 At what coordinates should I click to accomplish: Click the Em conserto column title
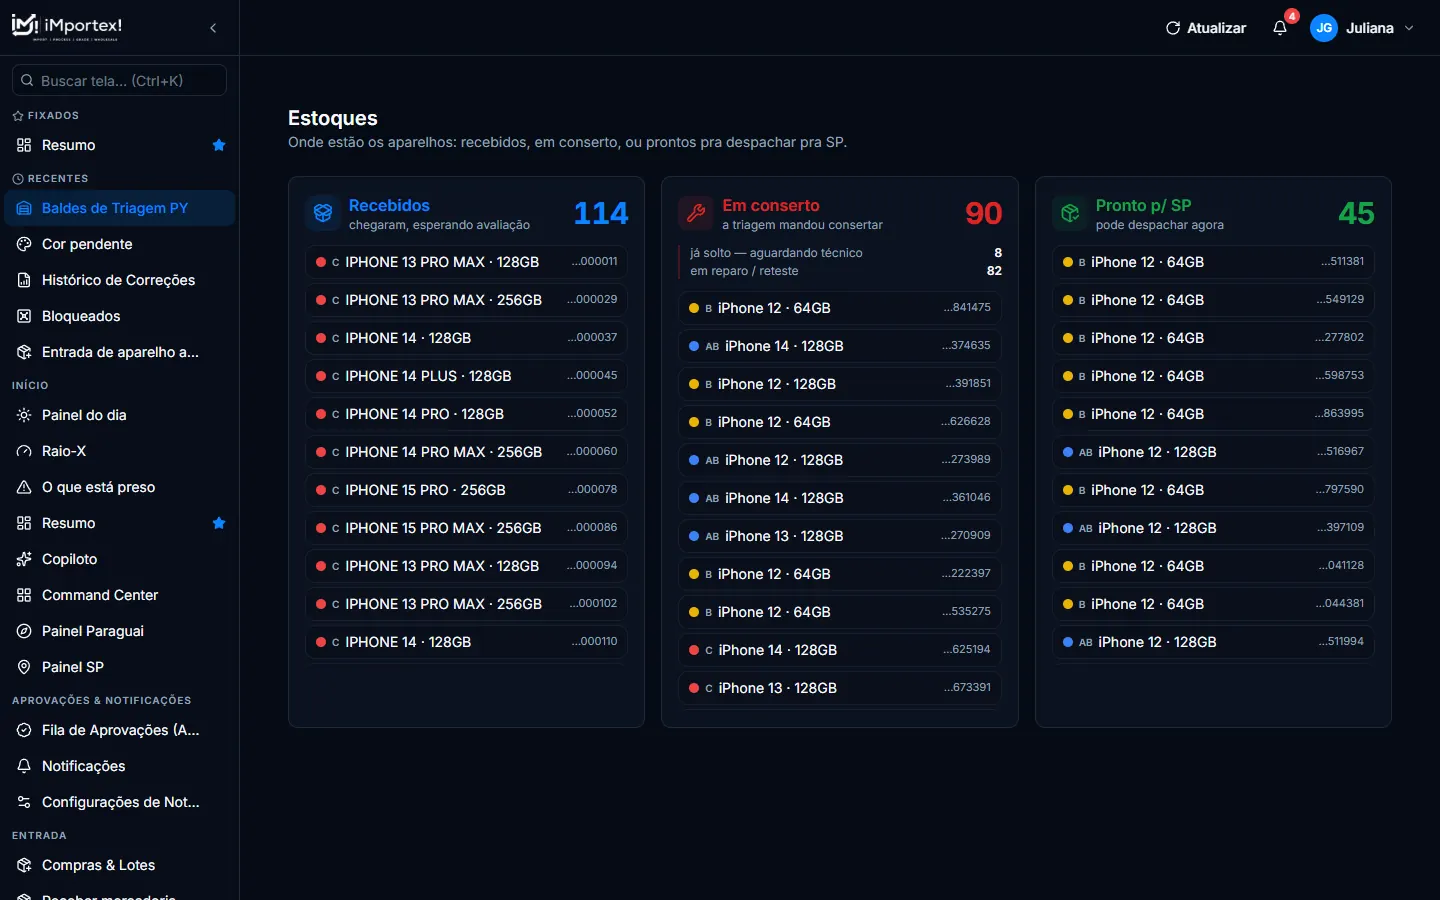pyautogui.click(x=771, y=205)
